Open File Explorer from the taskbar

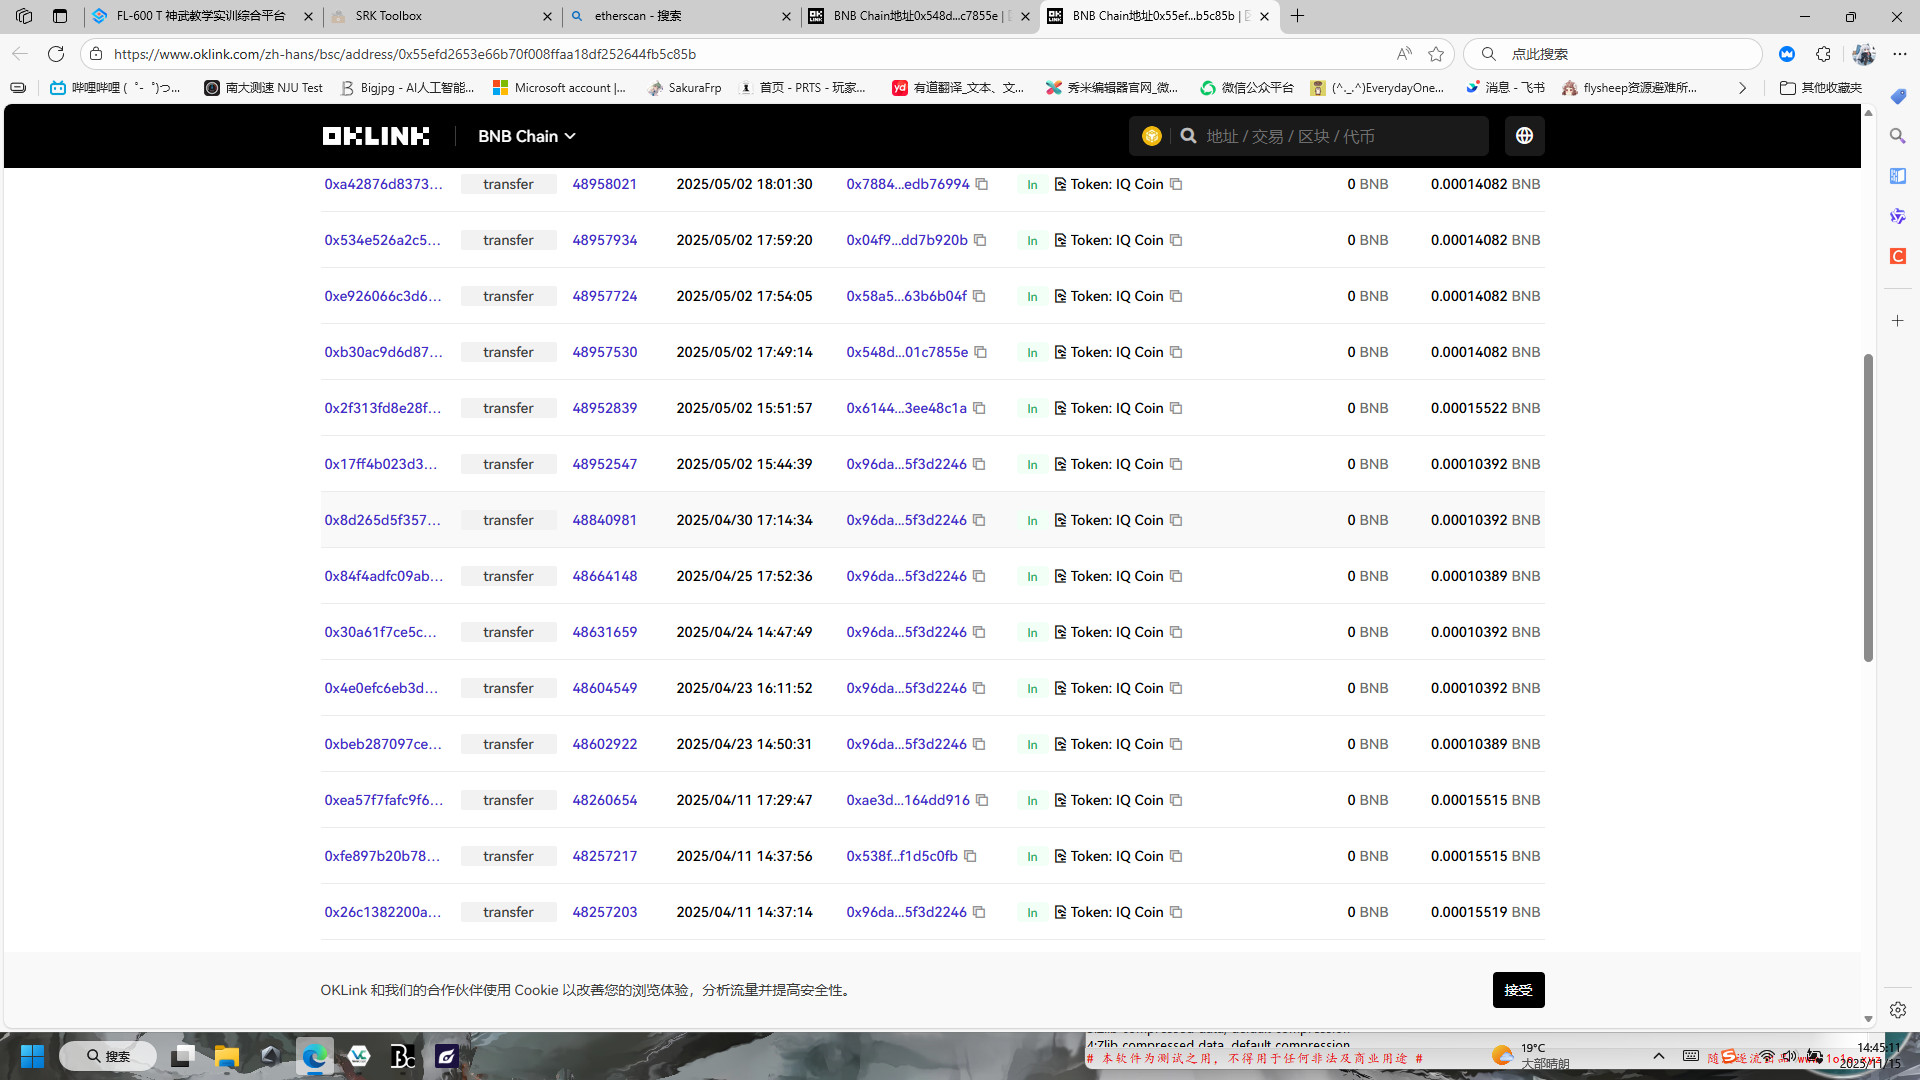point(226,1056)
